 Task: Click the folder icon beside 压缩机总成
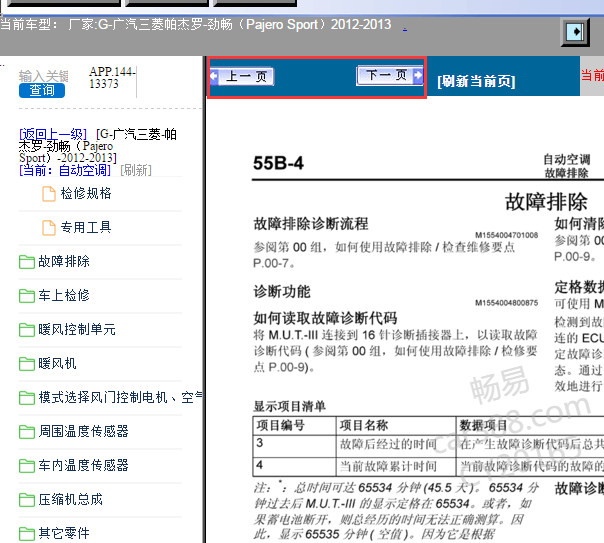(x=27, y=499)
